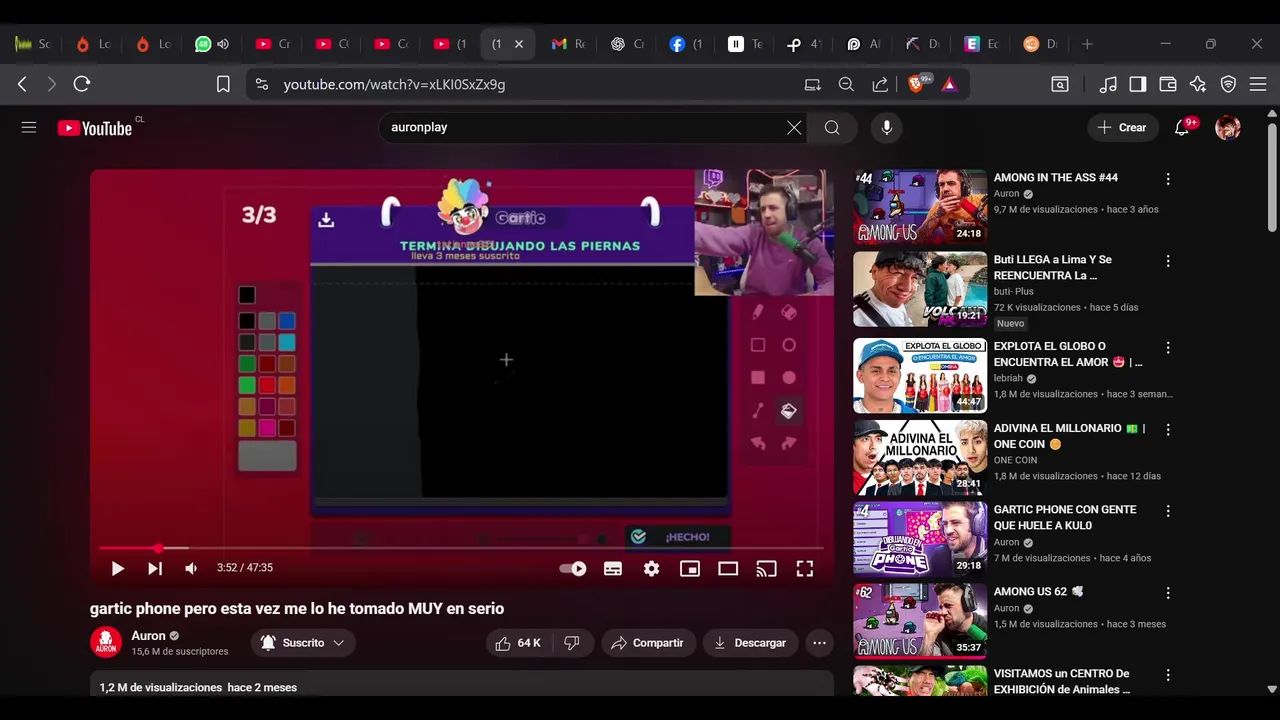Screen dimensions: 1280x720
Task: Dislike the video
Action: (x=572, y=643)
